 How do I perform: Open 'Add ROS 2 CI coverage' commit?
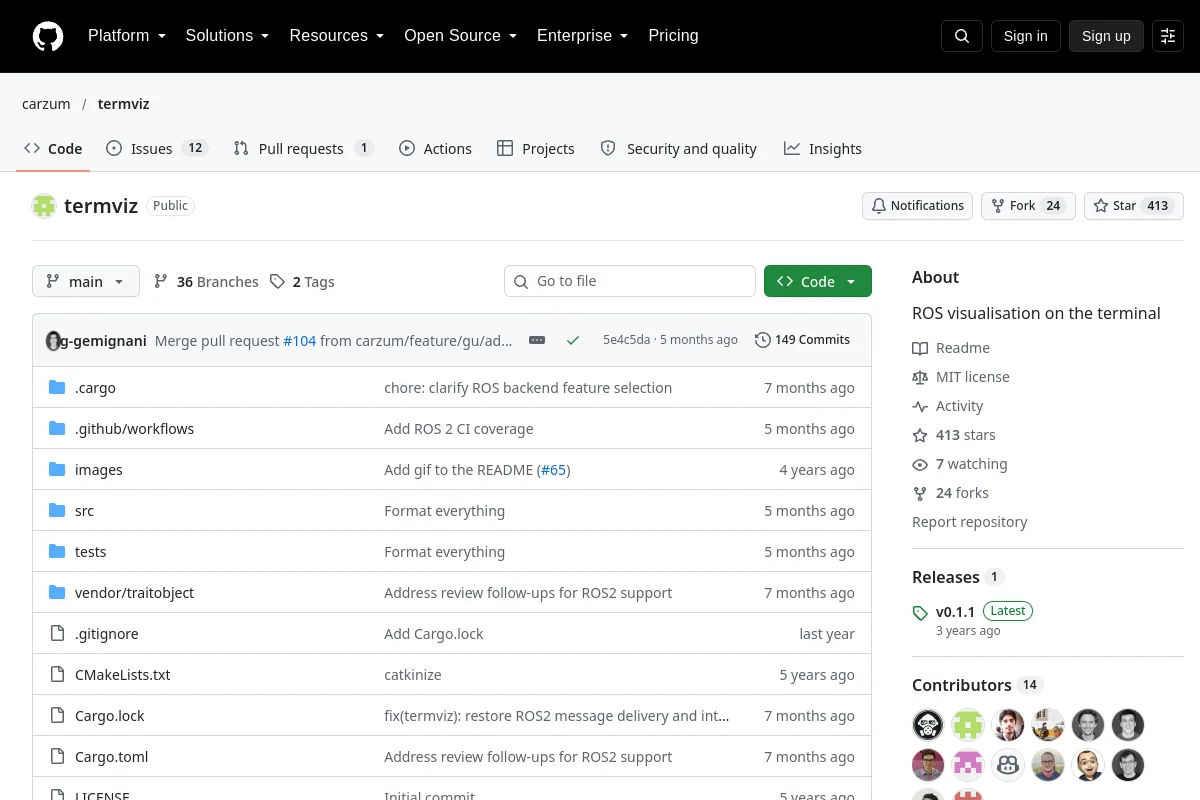(x=459, y=429)
